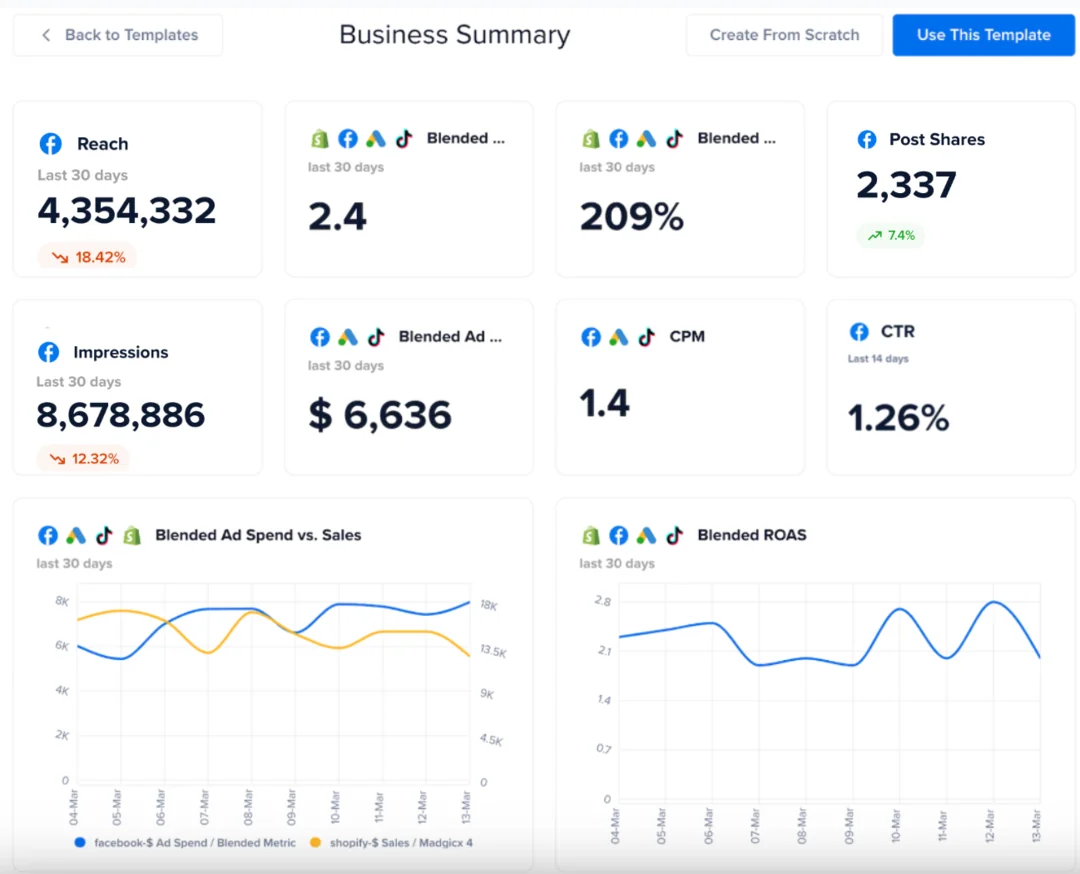
Task: Click orange shopify Sales legend dot
Action: [x=315, y=842]
